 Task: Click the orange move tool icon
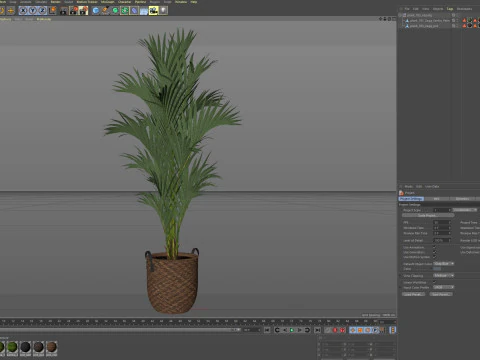tap(11, 11)
